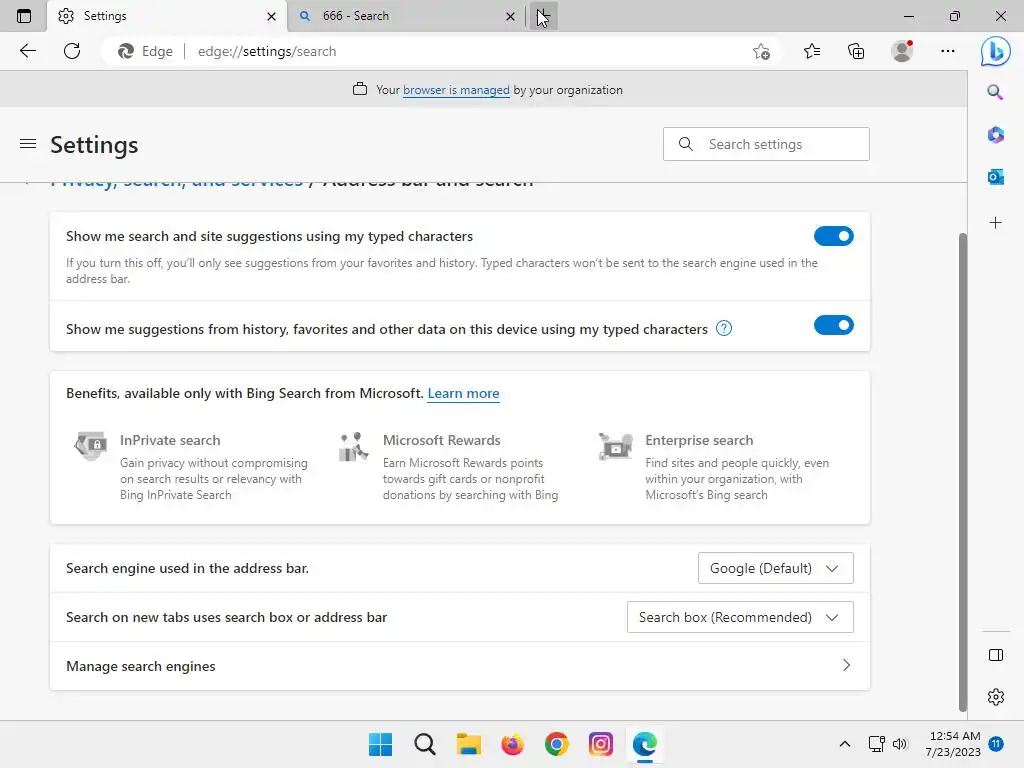This screenshot has height=768, width=1024.
Task: Refresh the page with reload icon
Action: click(72, 51)
